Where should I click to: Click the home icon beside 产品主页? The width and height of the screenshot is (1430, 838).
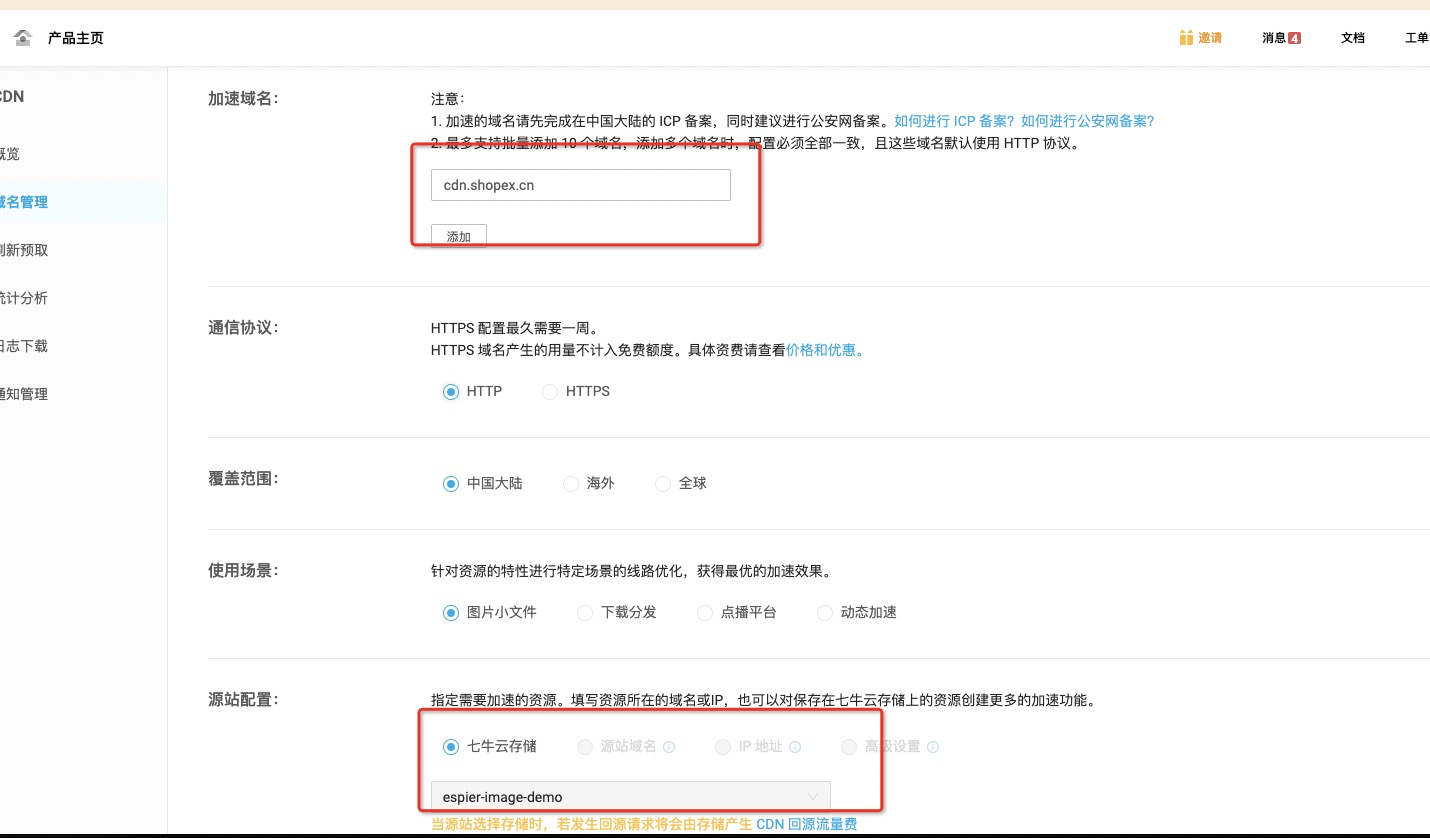pyautogui.click(x=22, y=38)
